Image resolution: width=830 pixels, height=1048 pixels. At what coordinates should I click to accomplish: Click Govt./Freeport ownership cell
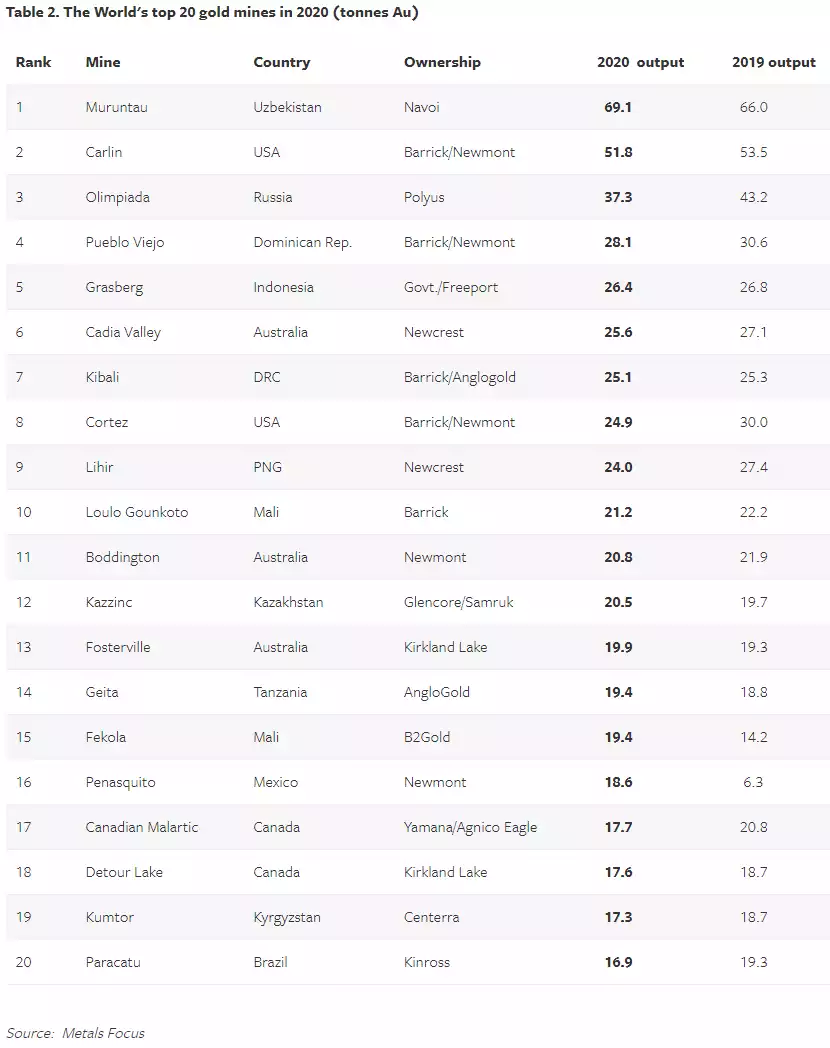(450, 287)
